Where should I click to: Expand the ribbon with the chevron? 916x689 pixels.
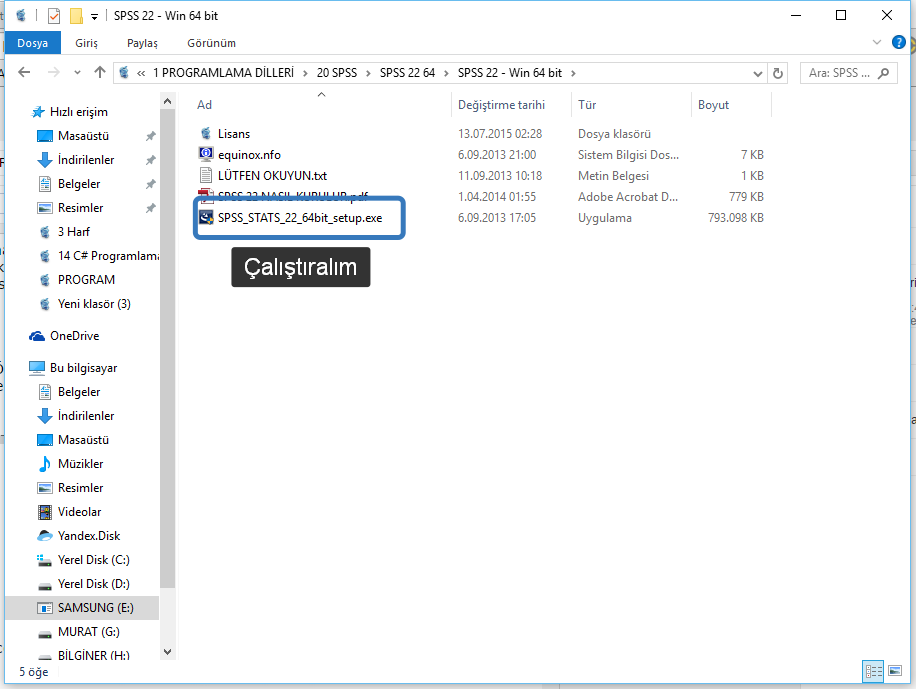click(x=876, y=42)
